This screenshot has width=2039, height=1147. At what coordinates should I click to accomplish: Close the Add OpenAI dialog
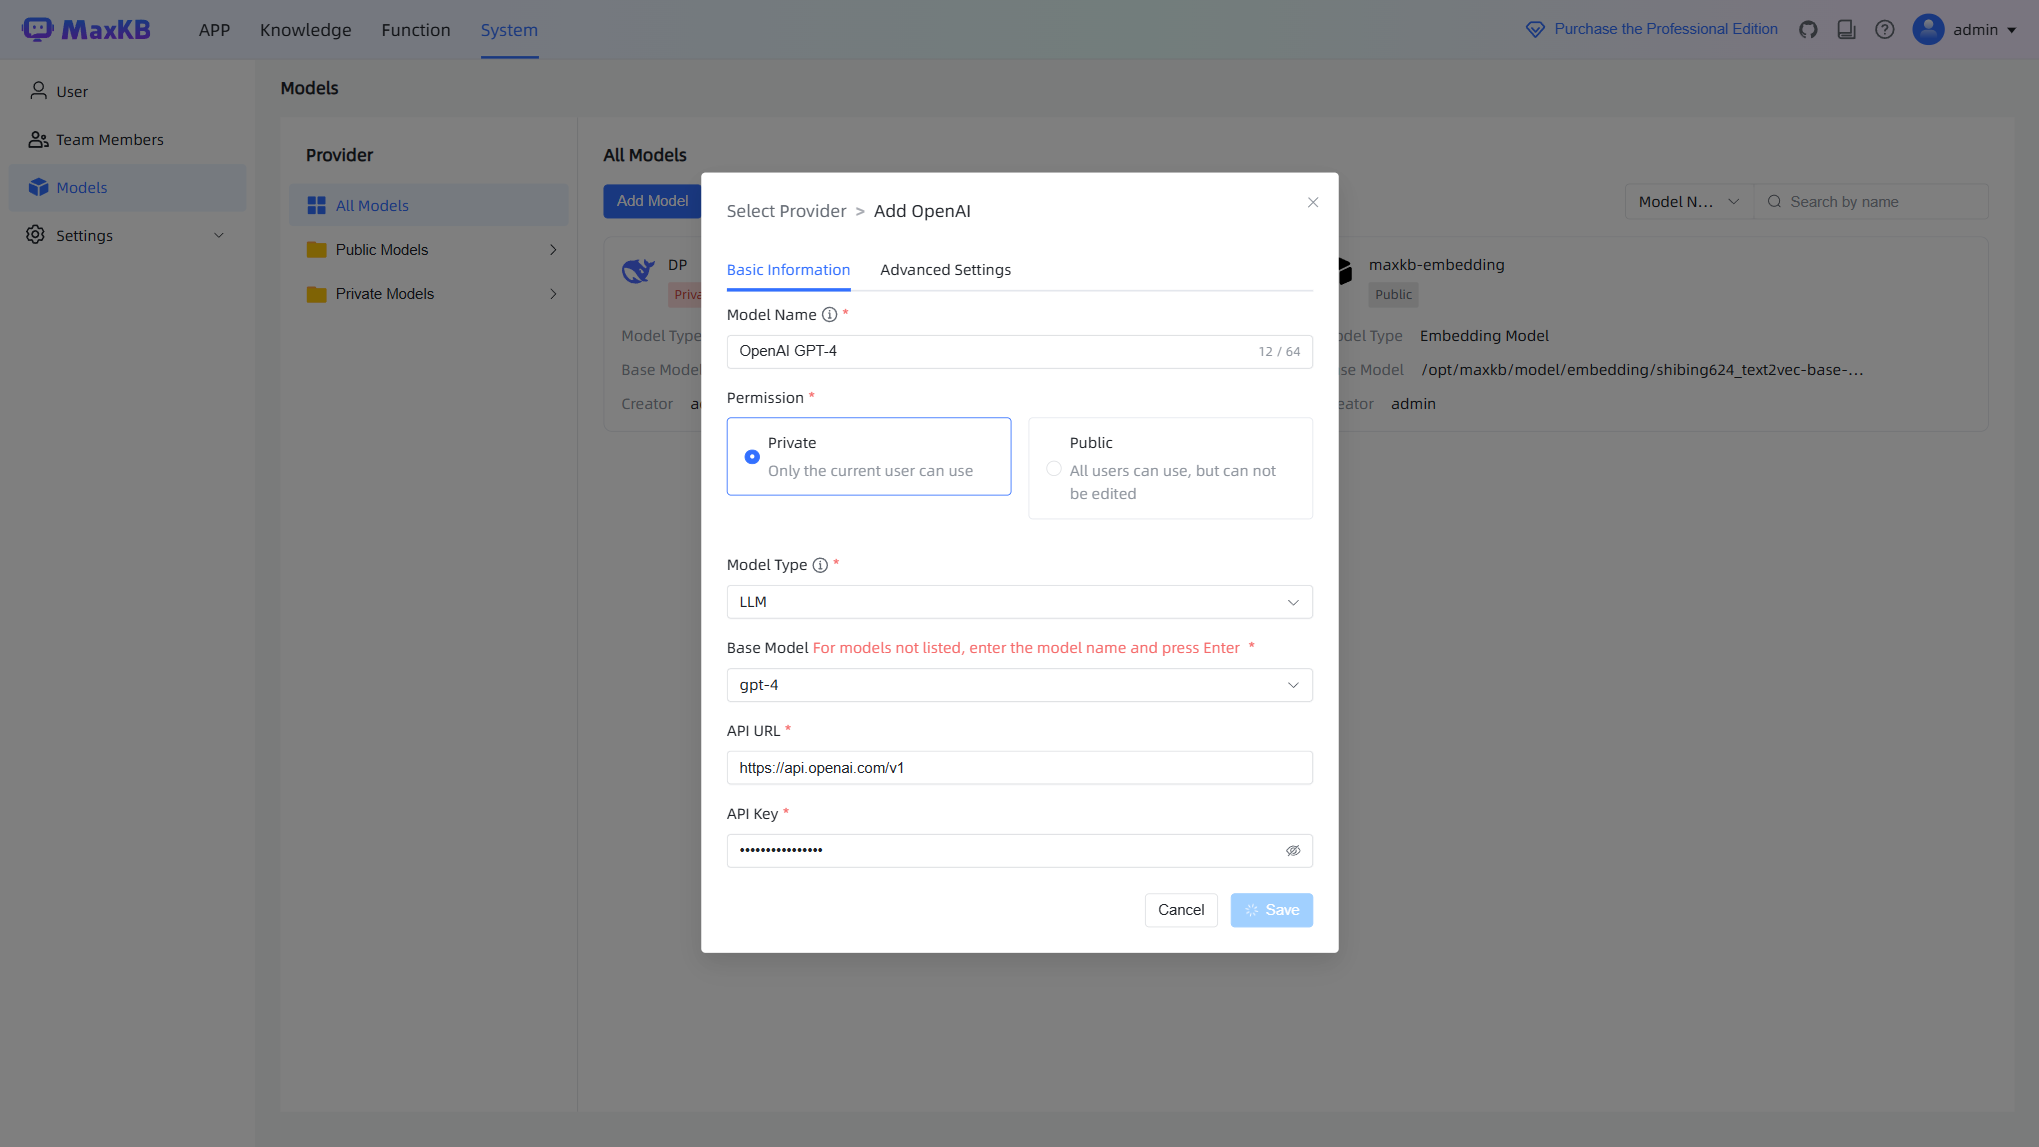point(1312,203)
